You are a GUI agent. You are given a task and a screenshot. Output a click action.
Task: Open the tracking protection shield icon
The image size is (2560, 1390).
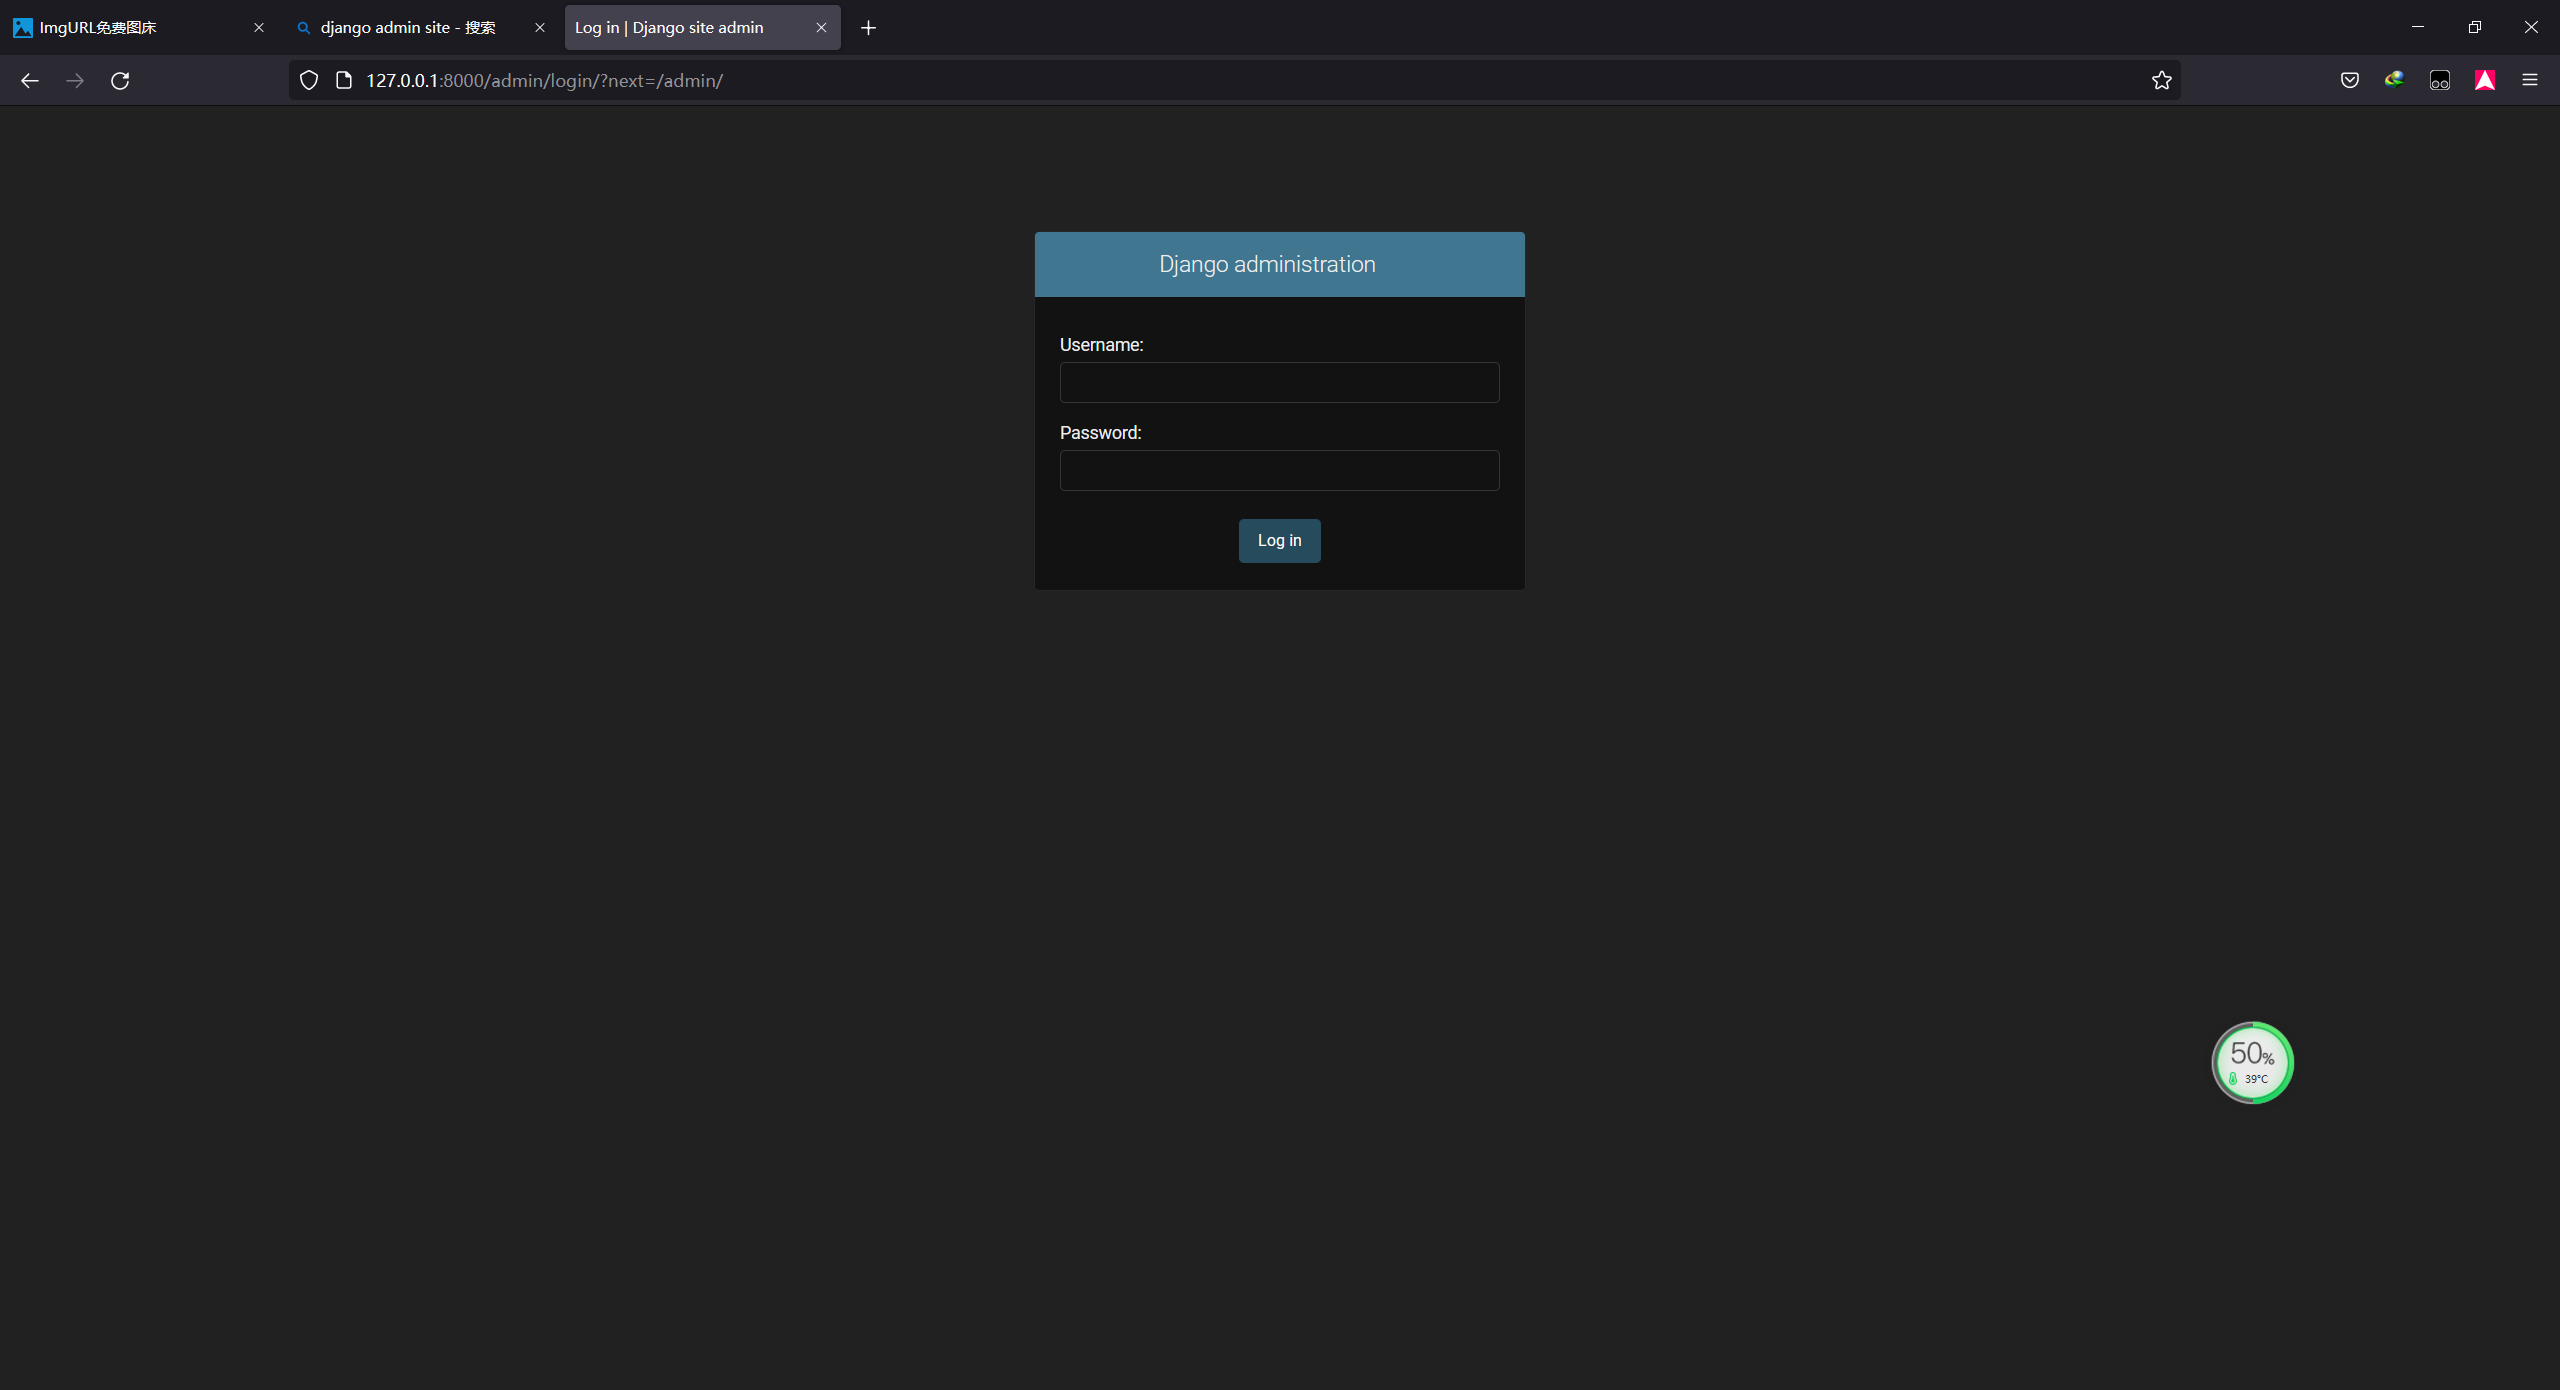click(309, 81)
